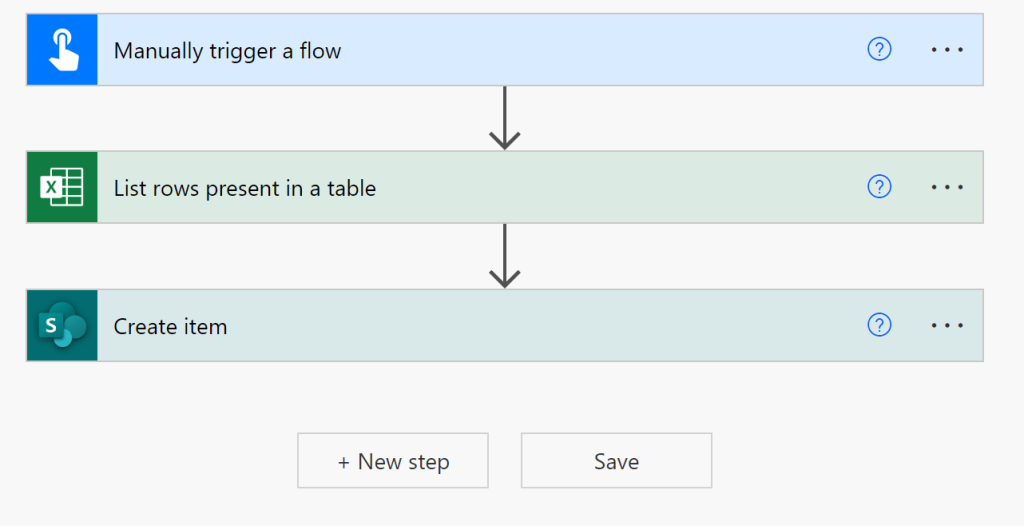Expand the Manually trigger a flow card
The width and height of the screenshot is (1024, 526).
click(x=600, y=50)
